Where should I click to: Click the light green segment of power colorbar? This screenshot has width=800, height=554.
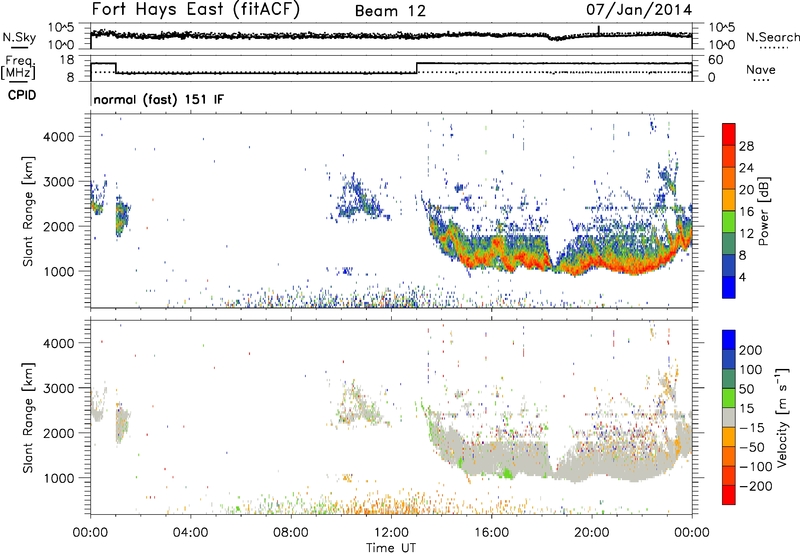tap(729, 221)
